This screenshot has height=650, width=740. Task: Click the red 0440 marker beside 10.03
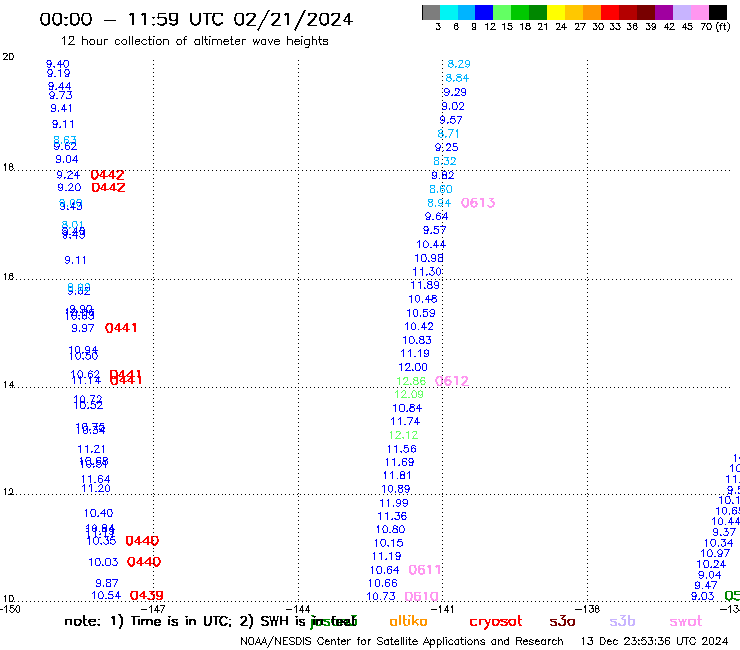pos(144,562)
